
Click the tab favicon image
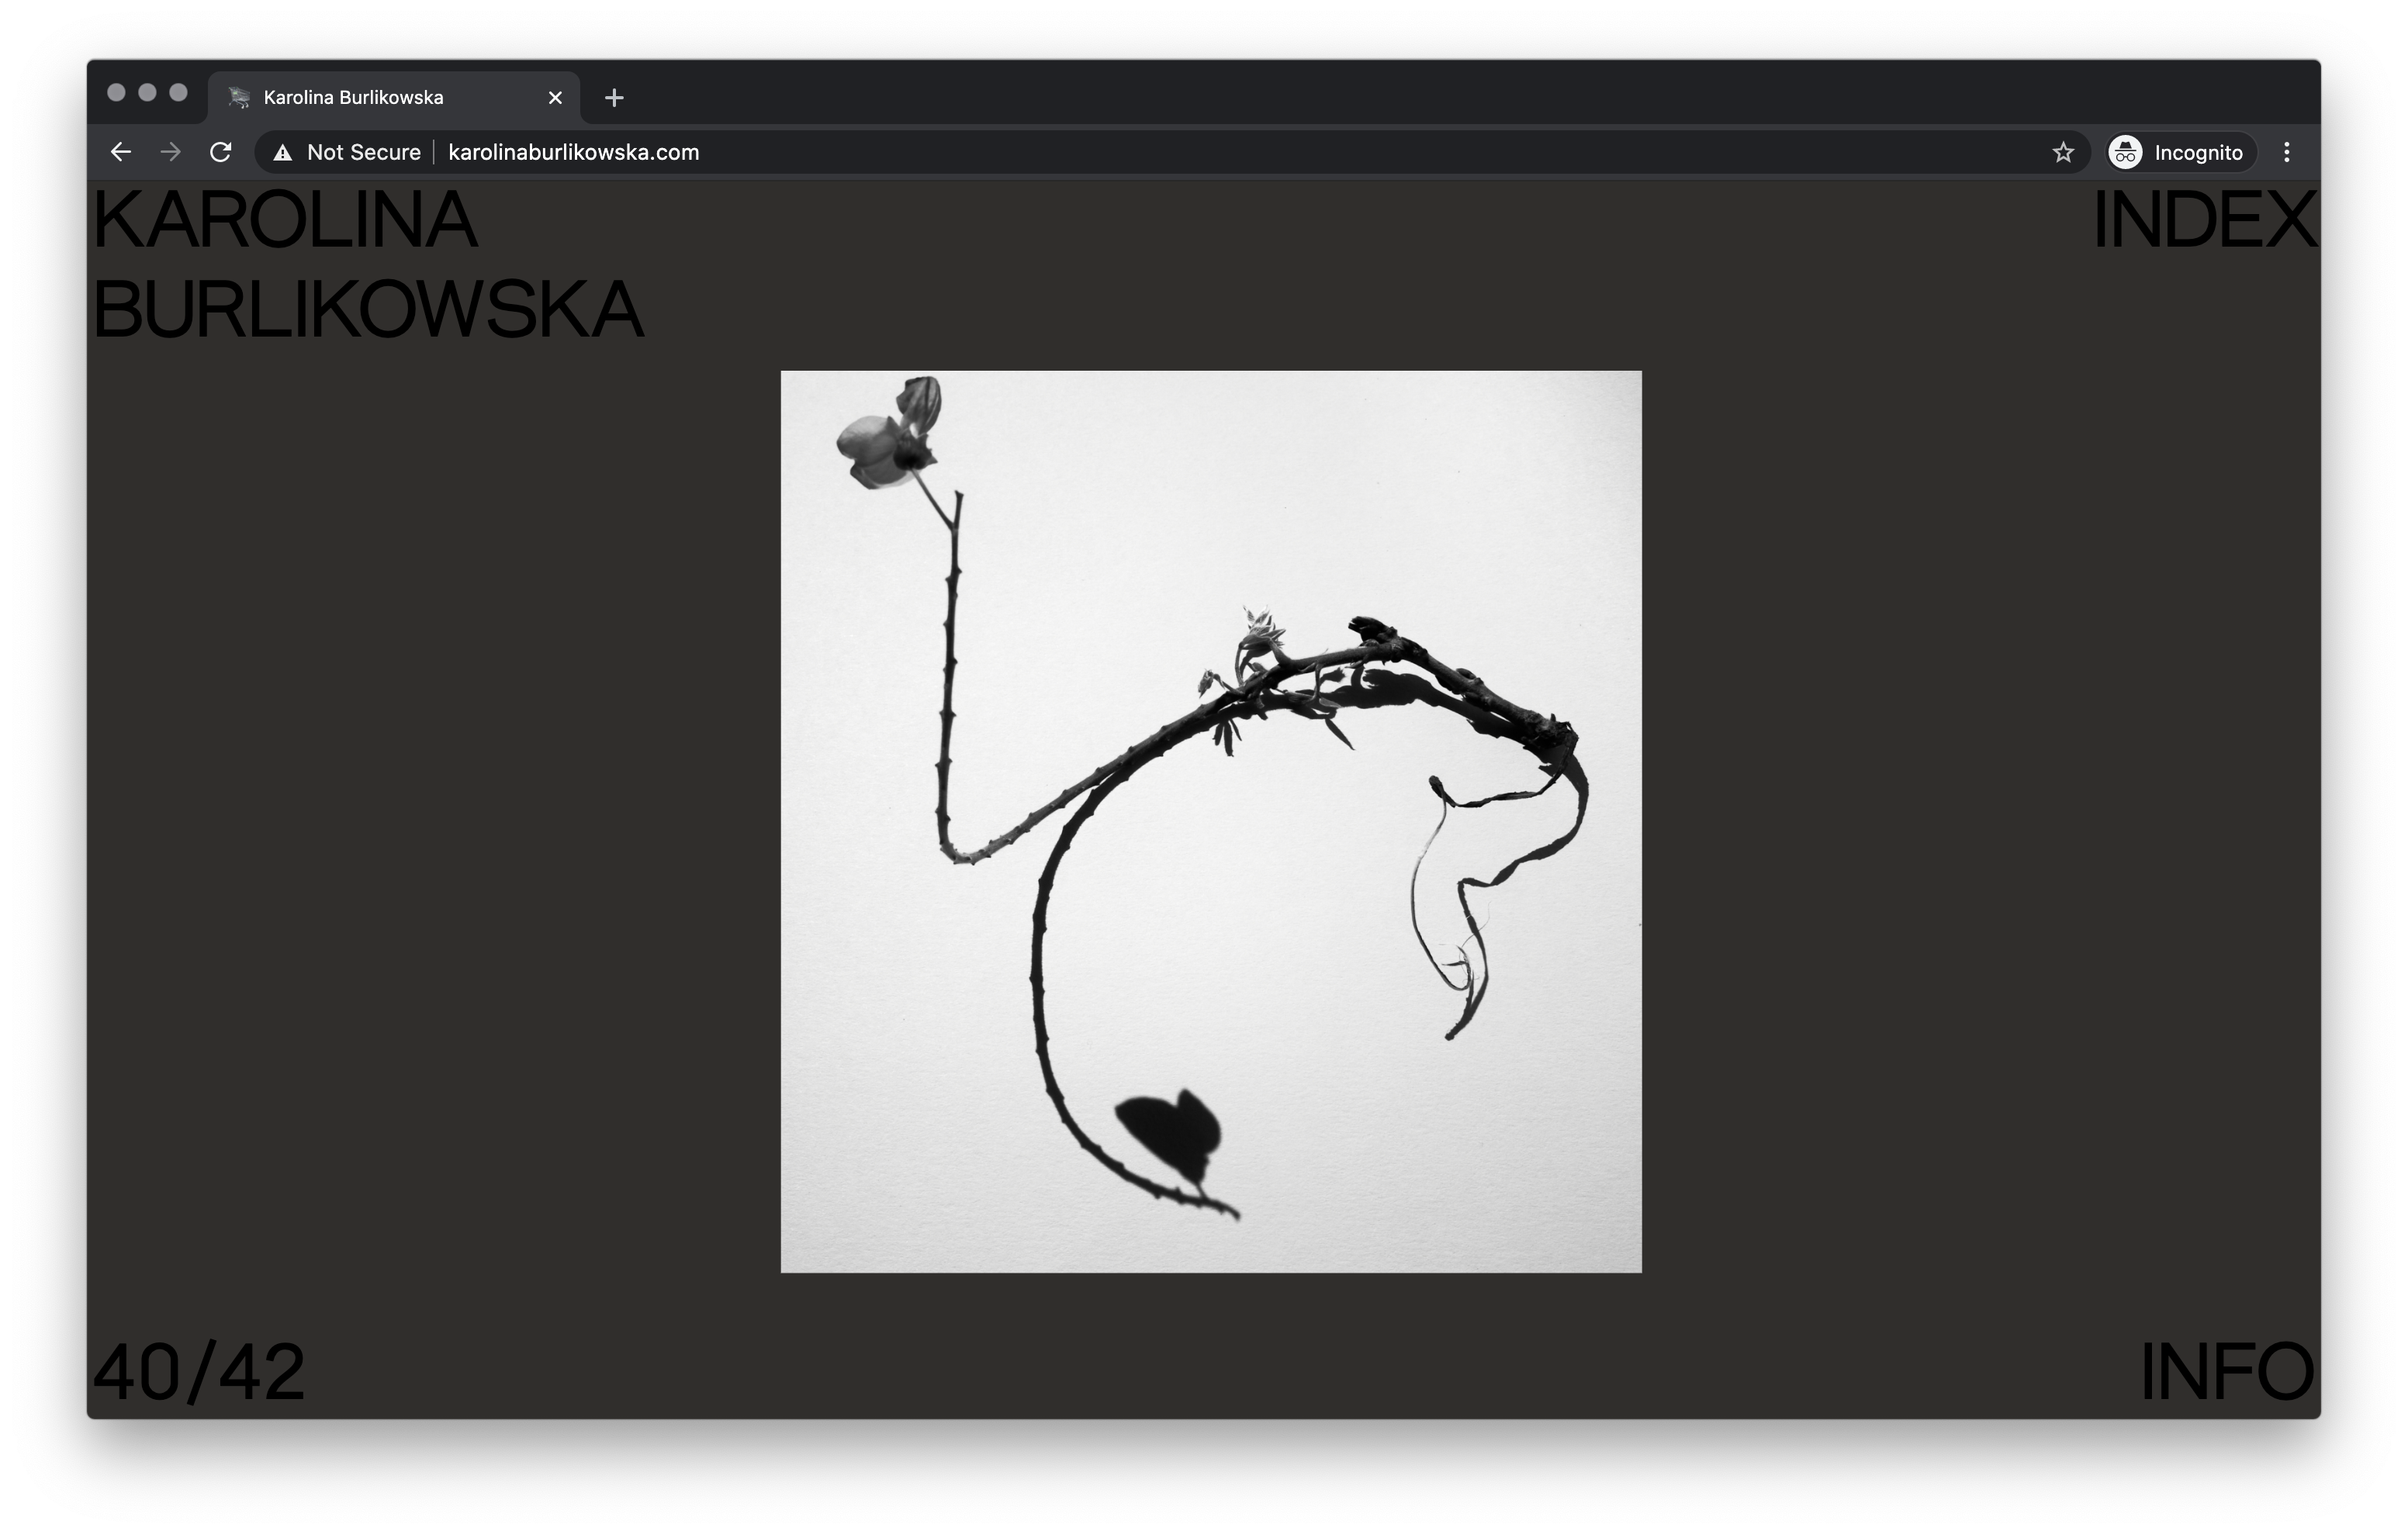(238, 98)
